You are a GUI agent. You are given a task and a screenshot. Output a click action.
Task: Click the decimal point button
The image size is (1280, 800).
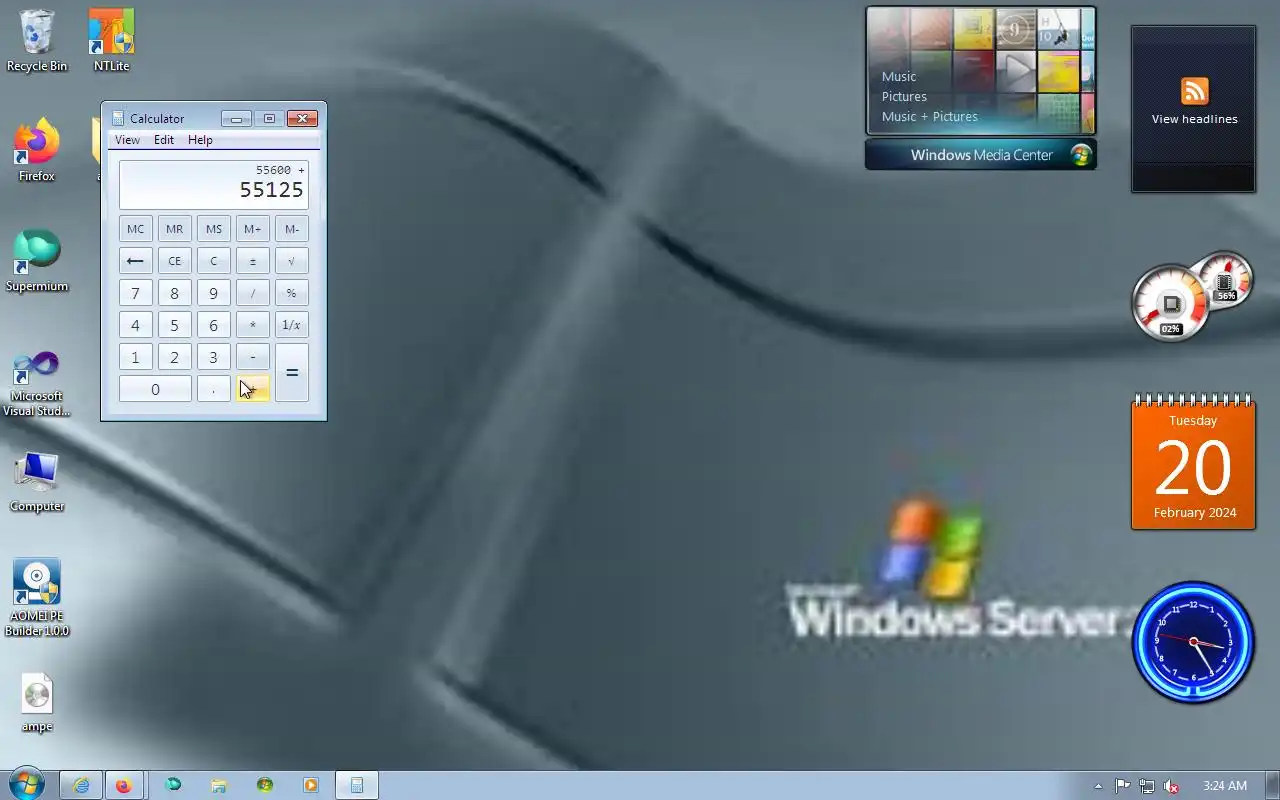(x=213, y=389)
